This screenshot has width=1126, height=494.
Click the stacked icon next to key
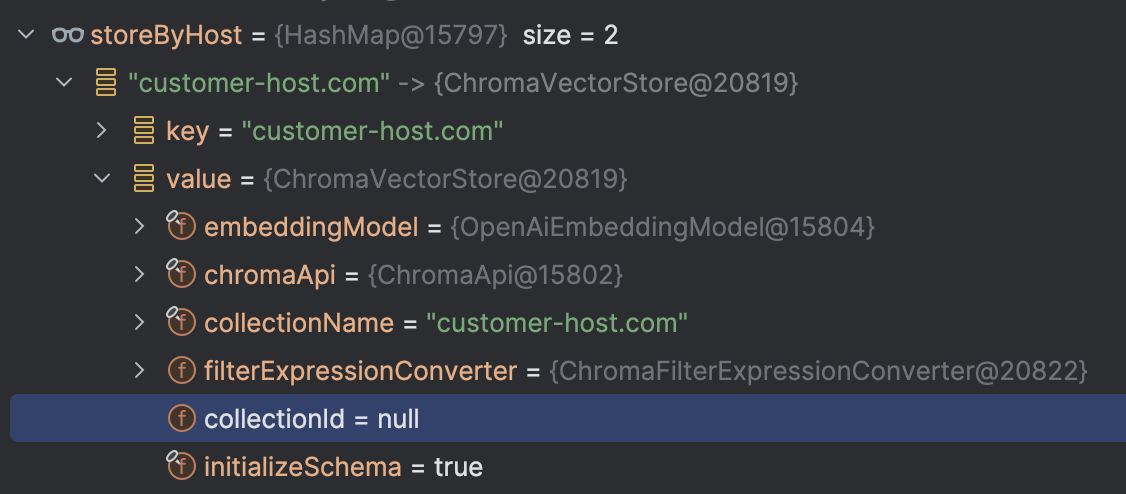pos(144,131)
